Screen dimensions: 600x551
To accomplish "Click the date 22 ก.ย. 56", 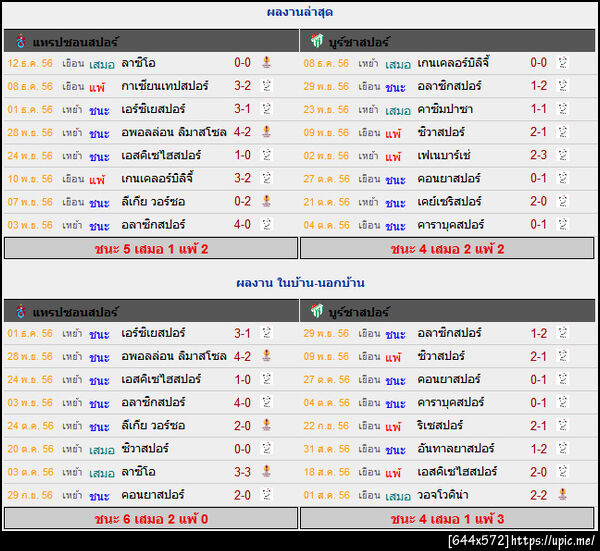I will pyautogui.click(x=326, y=425).
